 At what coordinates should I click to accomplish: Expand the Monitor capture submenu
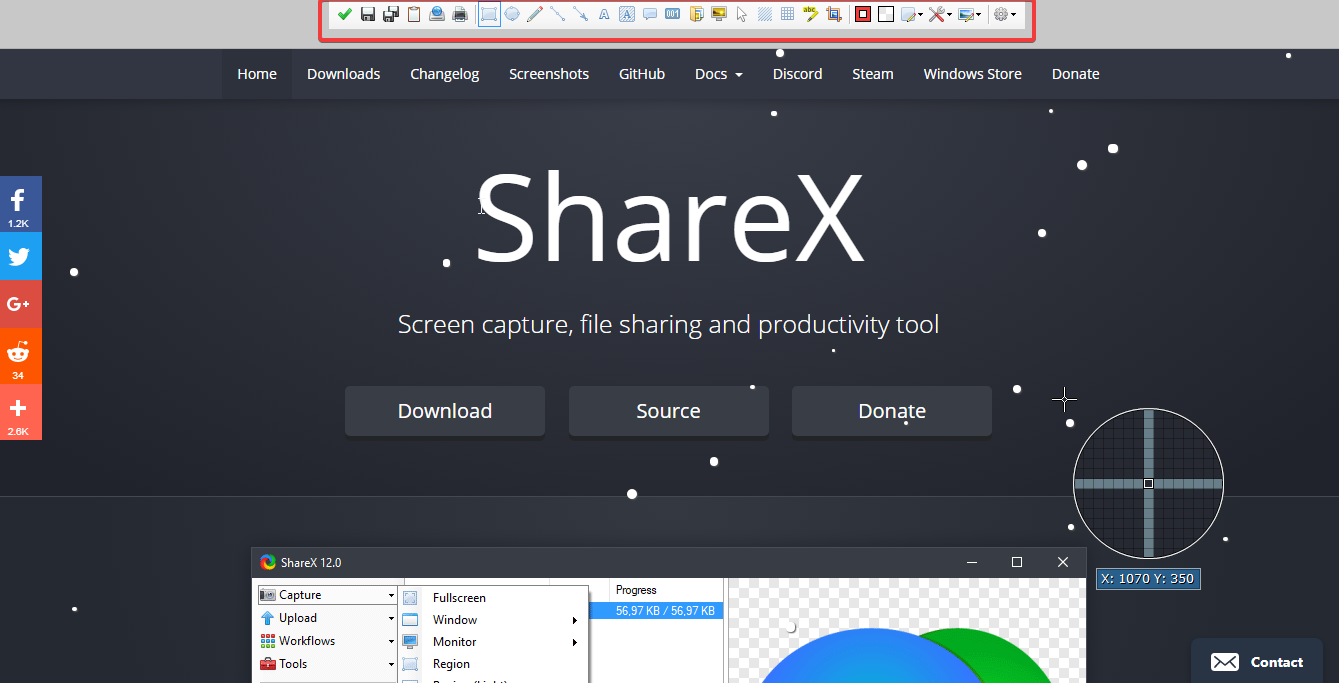[x=454, y=641]
